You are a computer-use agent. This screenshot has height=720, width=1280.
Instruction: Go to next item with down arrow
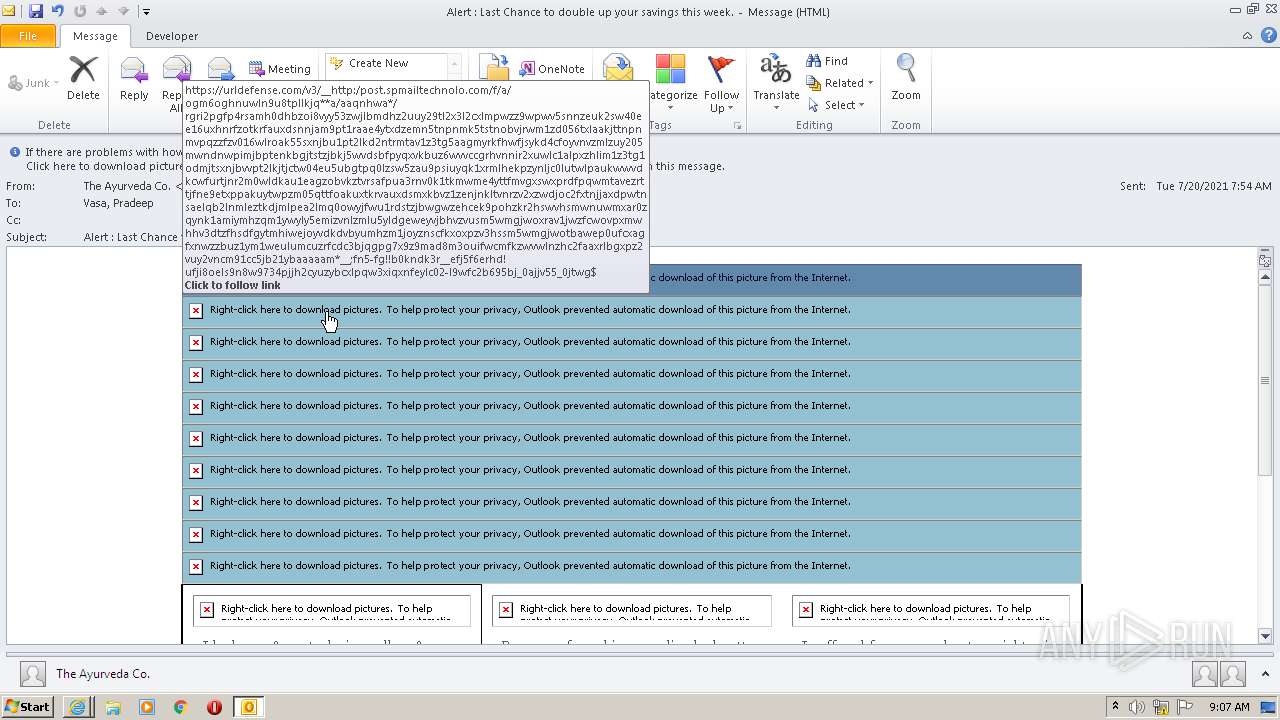click(123, 11)
